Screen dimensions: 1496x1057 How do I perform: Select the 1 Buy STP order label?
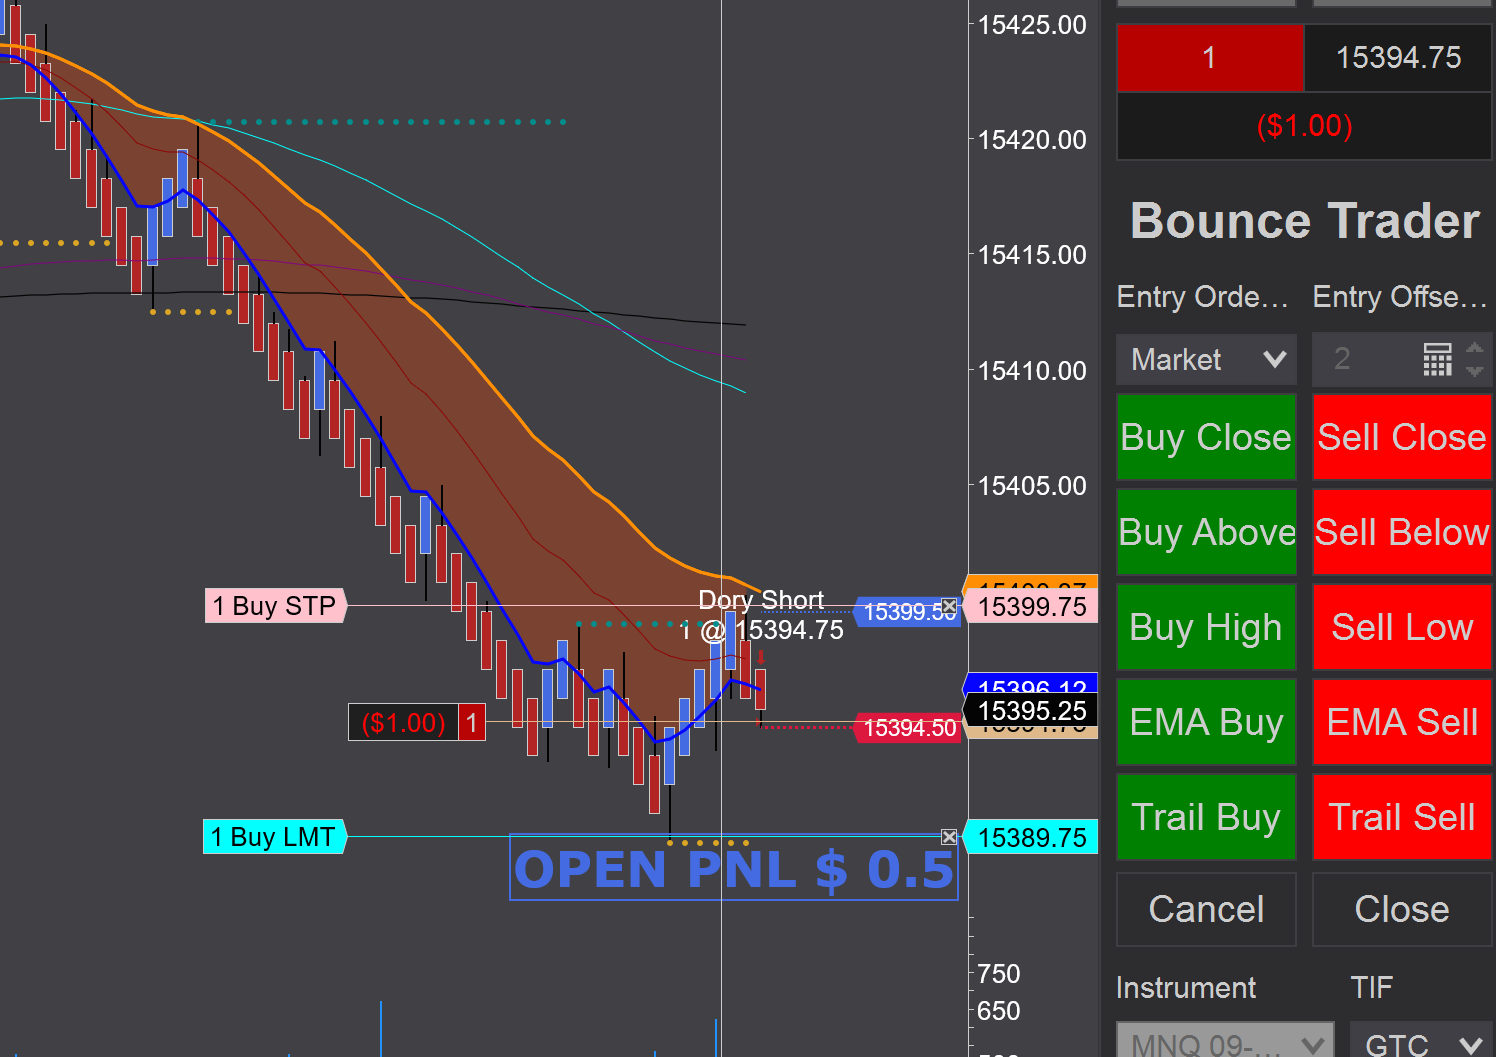point(275,606)
